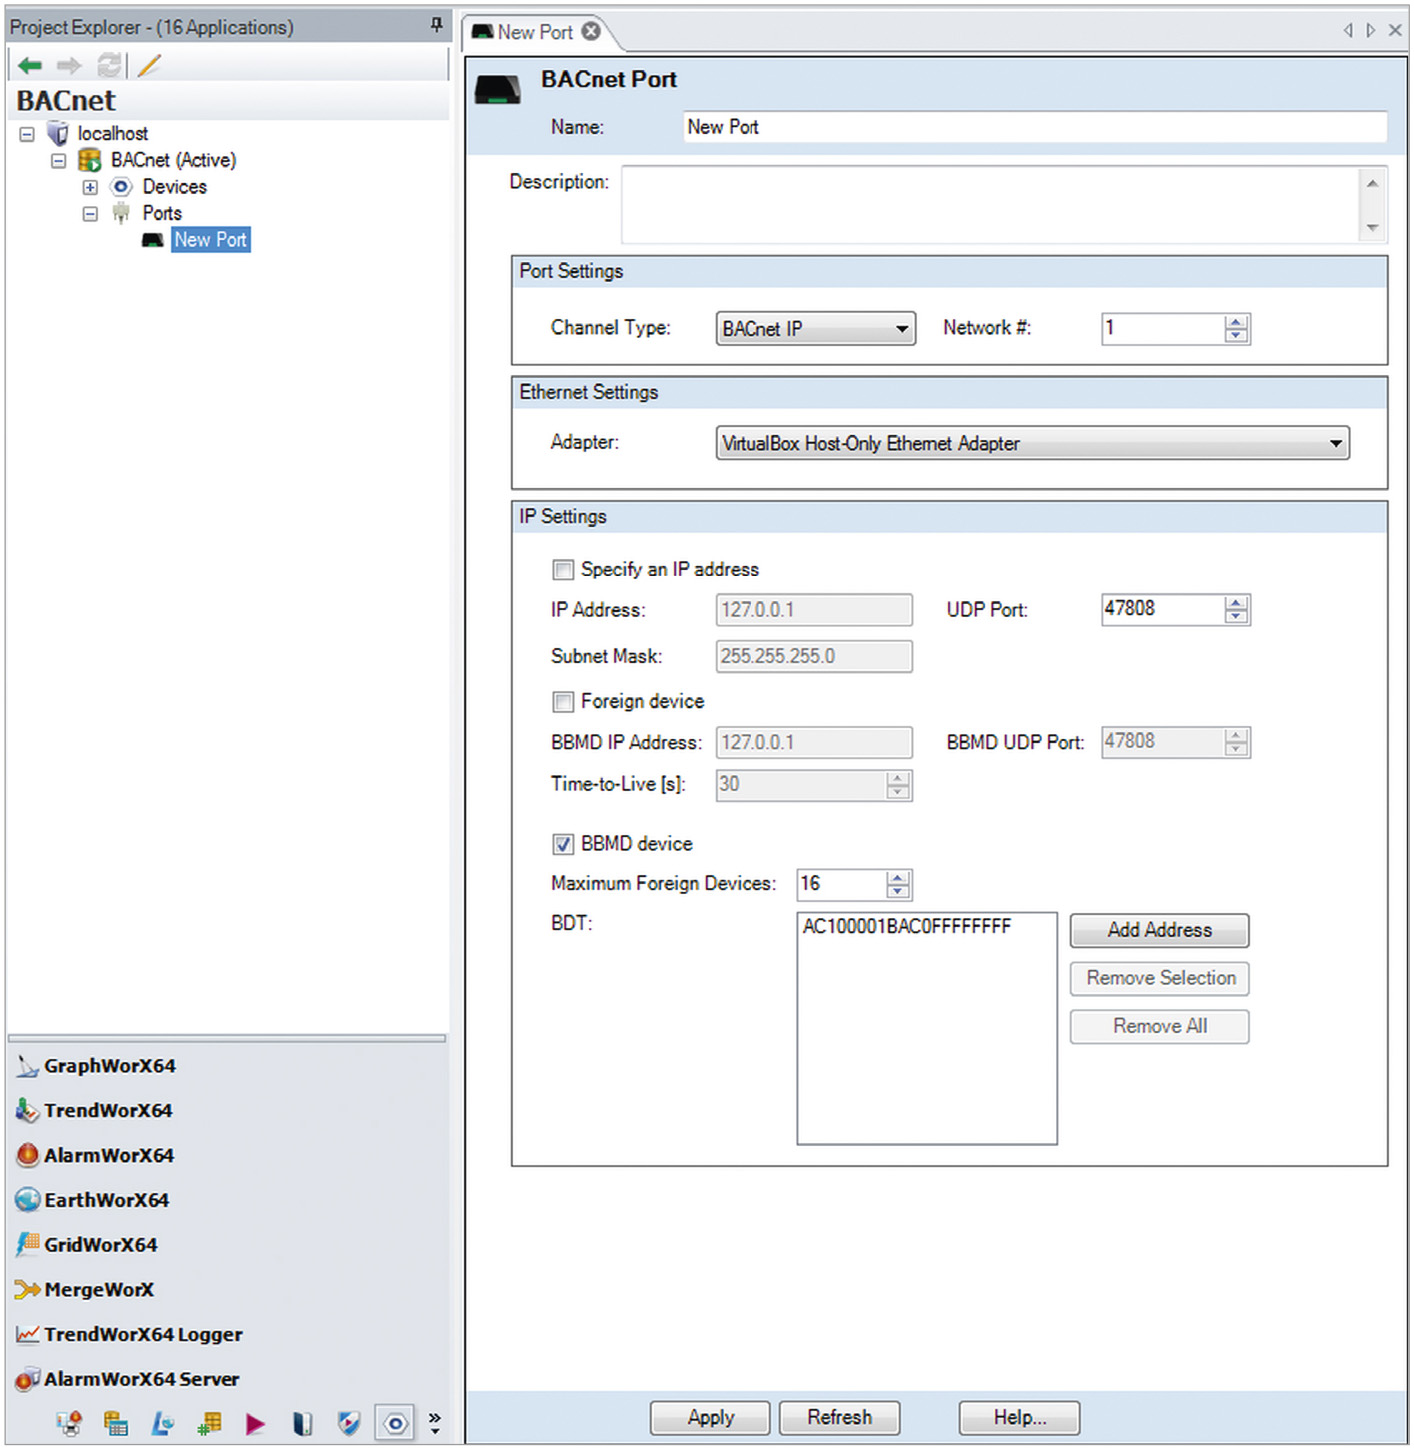Check the Foreign device checkbox

click(x=563, y=702)
